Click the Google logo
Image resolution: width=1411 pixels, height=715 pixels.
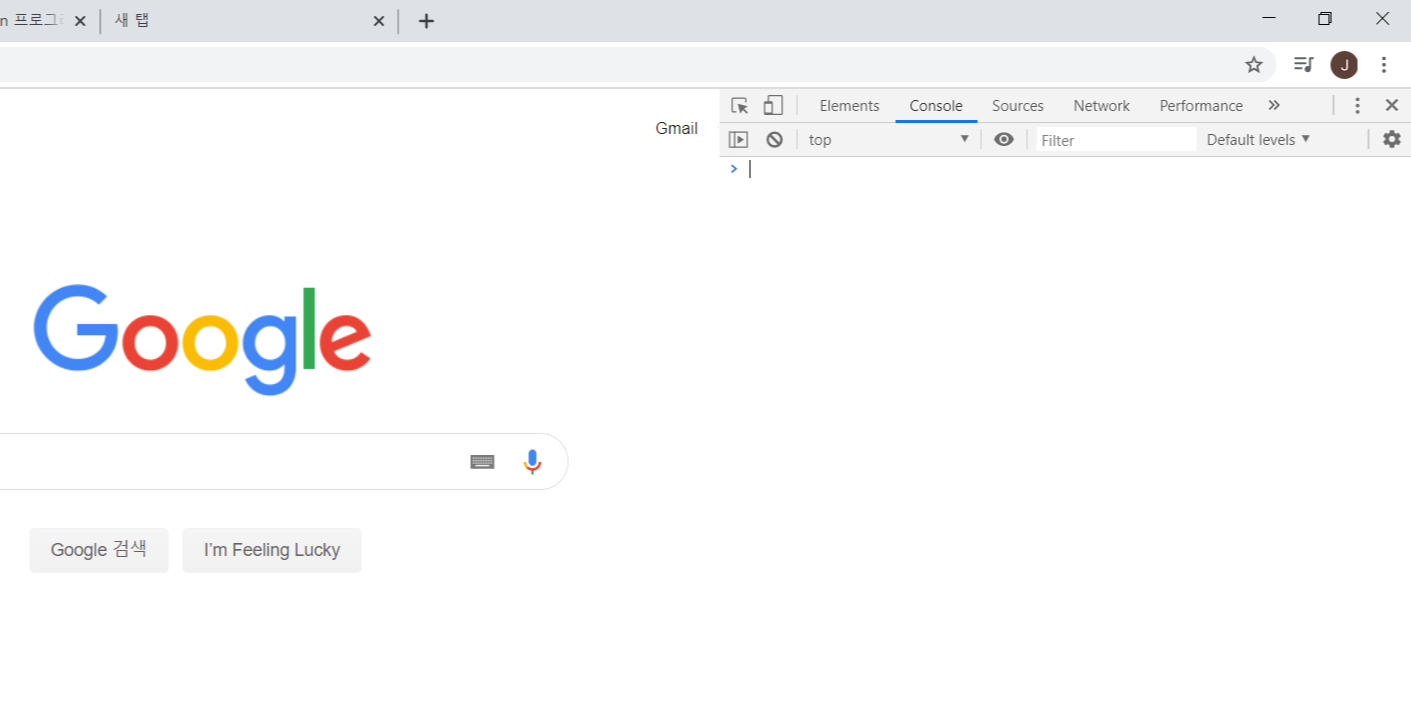[x=203, y=339]
